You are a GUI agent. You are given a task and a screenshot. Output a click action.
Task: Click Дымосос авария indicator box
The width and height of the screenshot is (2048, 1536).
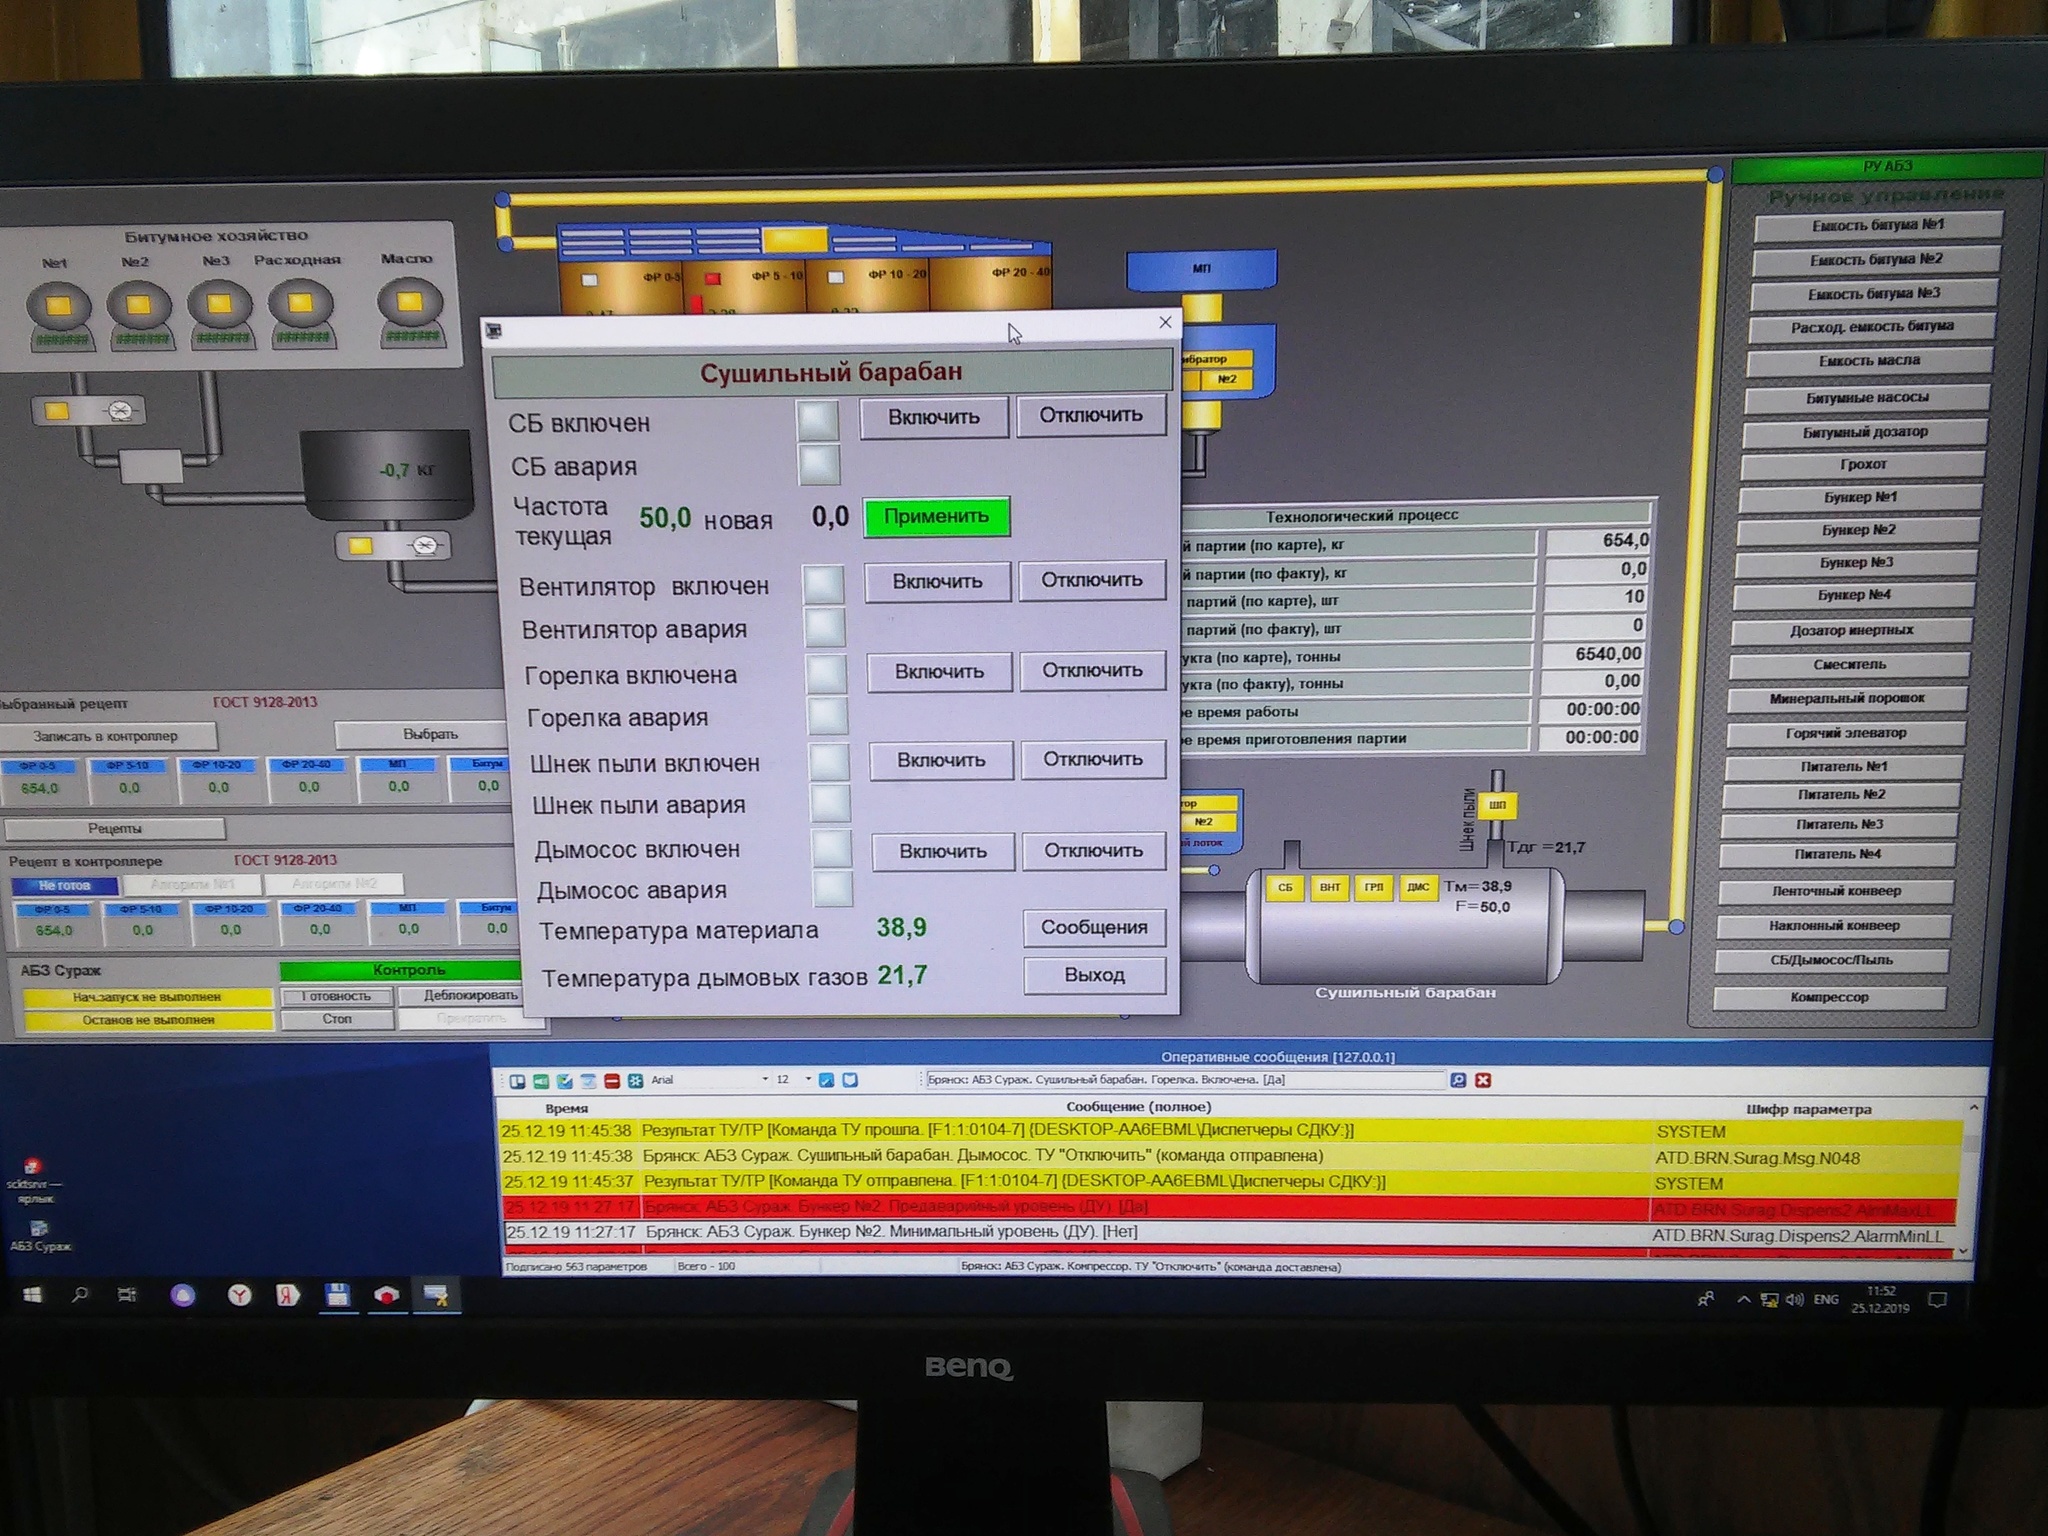(833, 889)
